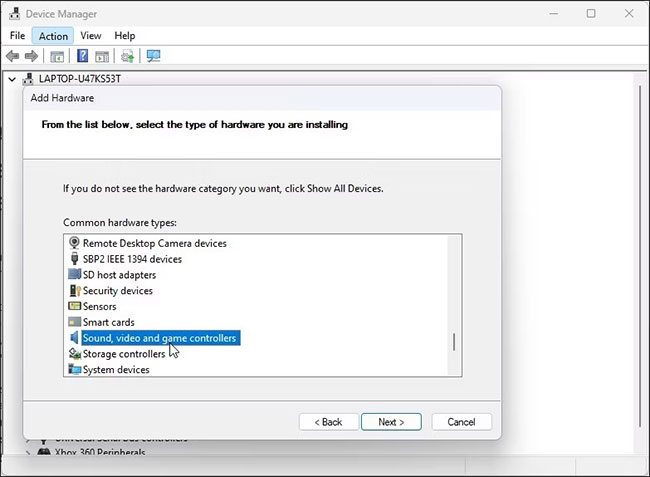This screenshot has width=650, height=477.
Task: Click the Back arrow toolbar icon
Action: click(14, 56)
